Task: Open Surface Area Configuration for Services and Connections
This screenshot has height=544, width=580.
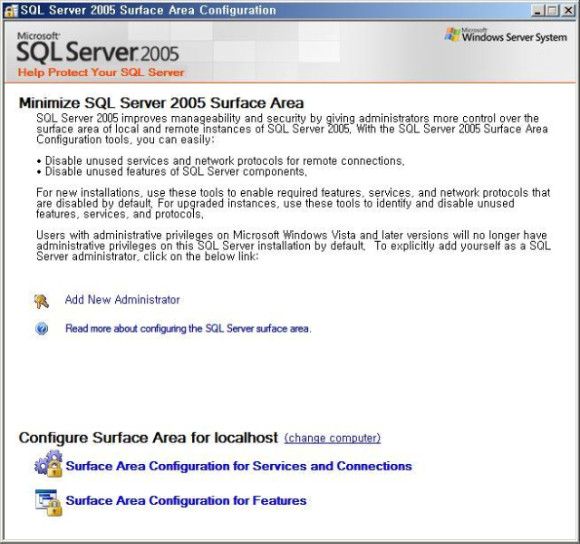Action: coord(239,466)
